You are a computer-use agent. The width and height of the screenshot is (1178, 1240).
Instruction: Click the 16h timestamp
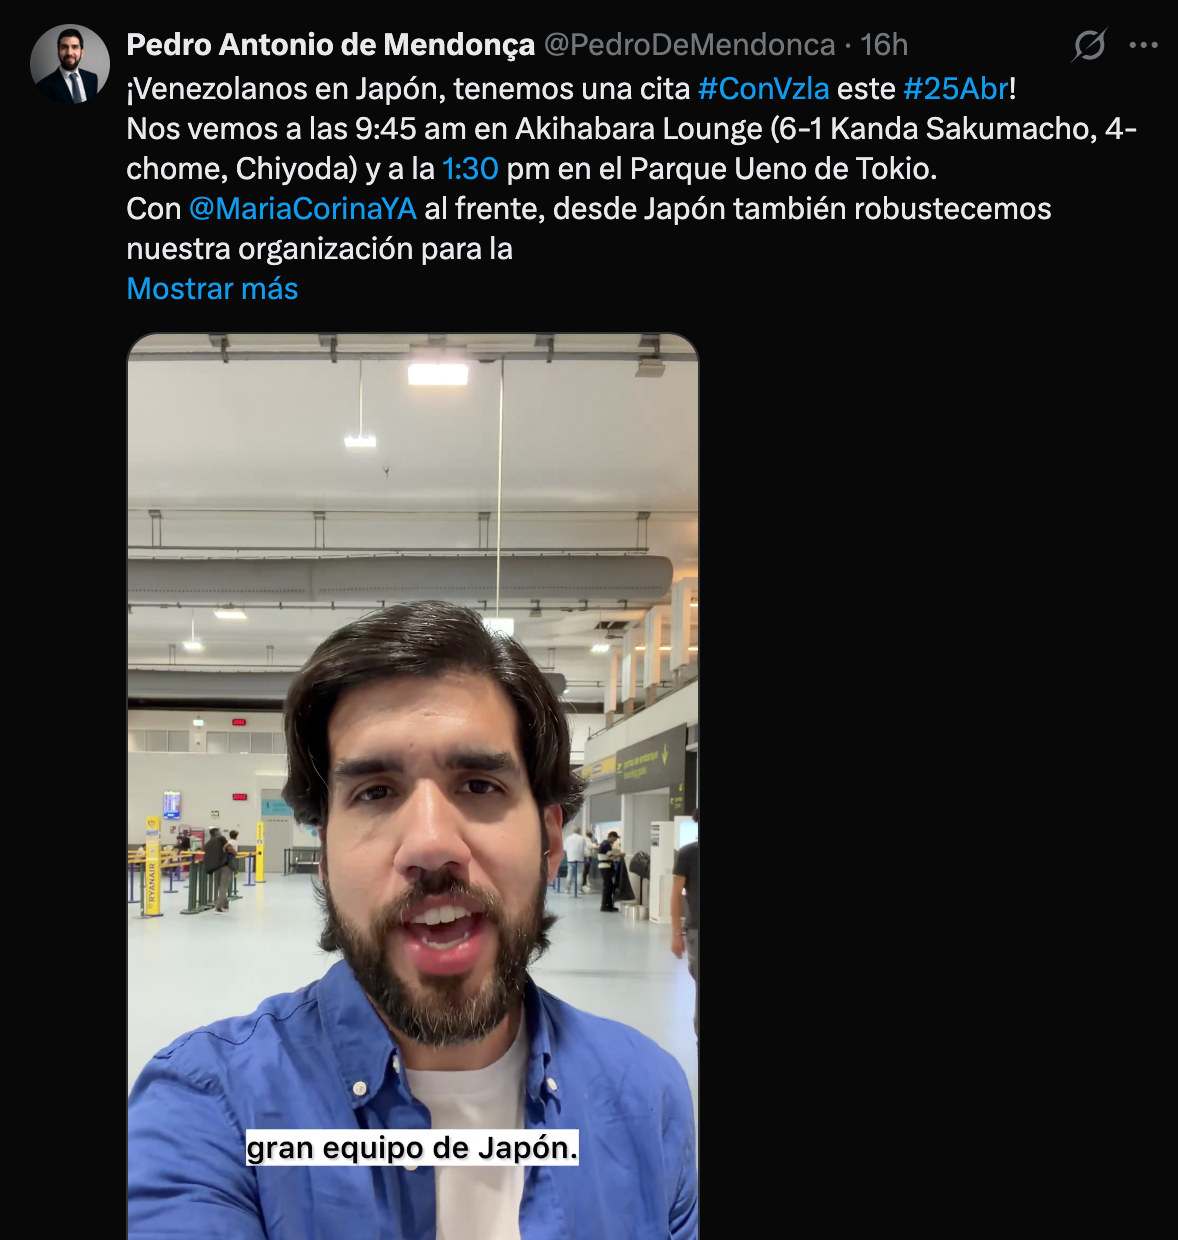tap(884, 45)
